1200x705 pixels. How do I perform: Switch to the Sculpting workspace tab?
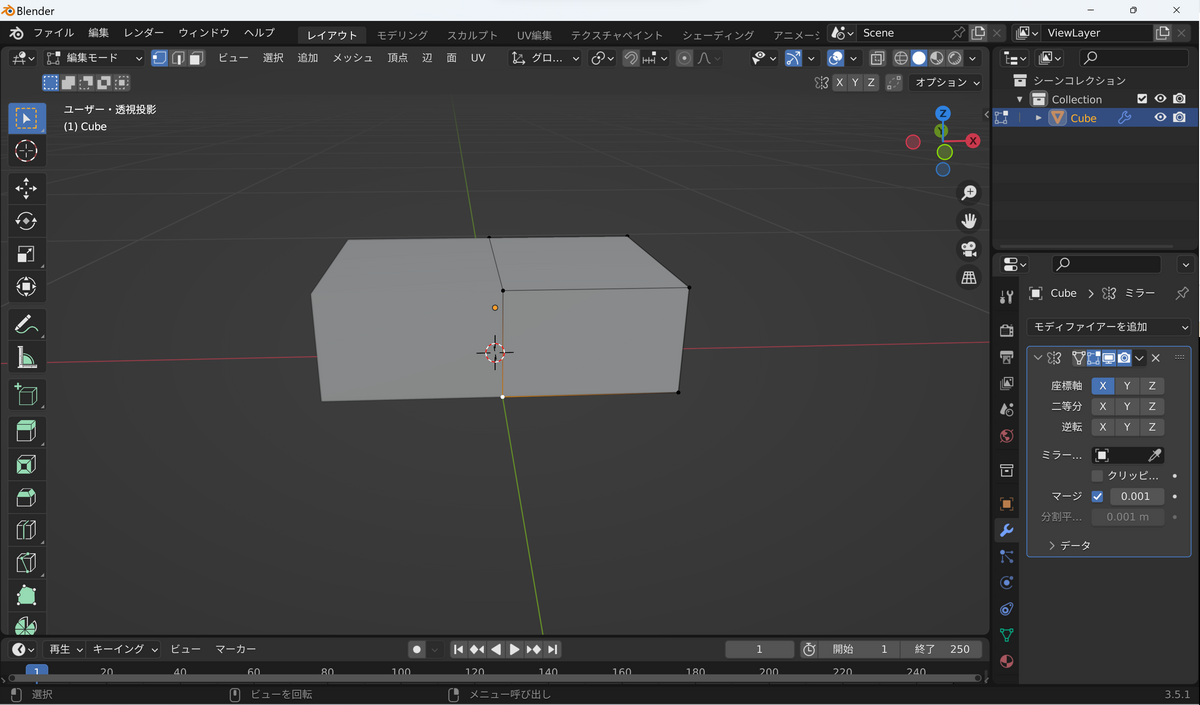tap(472, 35)
